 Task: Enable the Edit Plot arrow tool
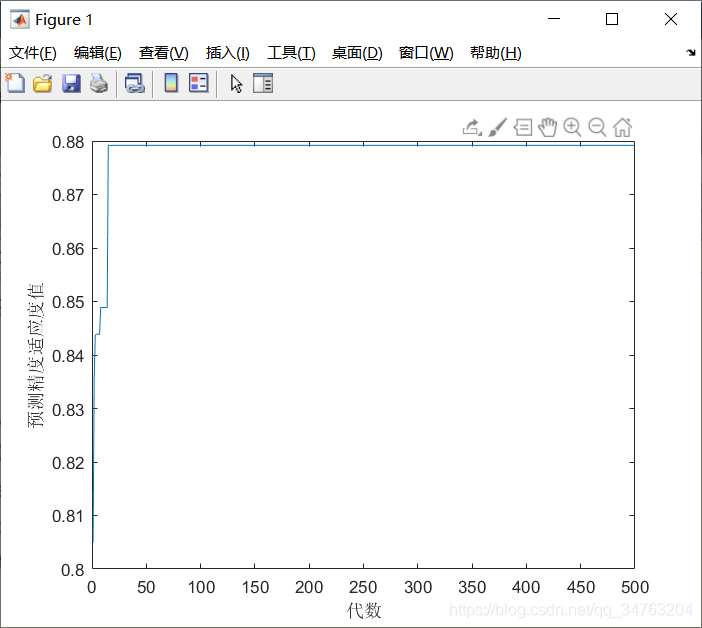236,84
